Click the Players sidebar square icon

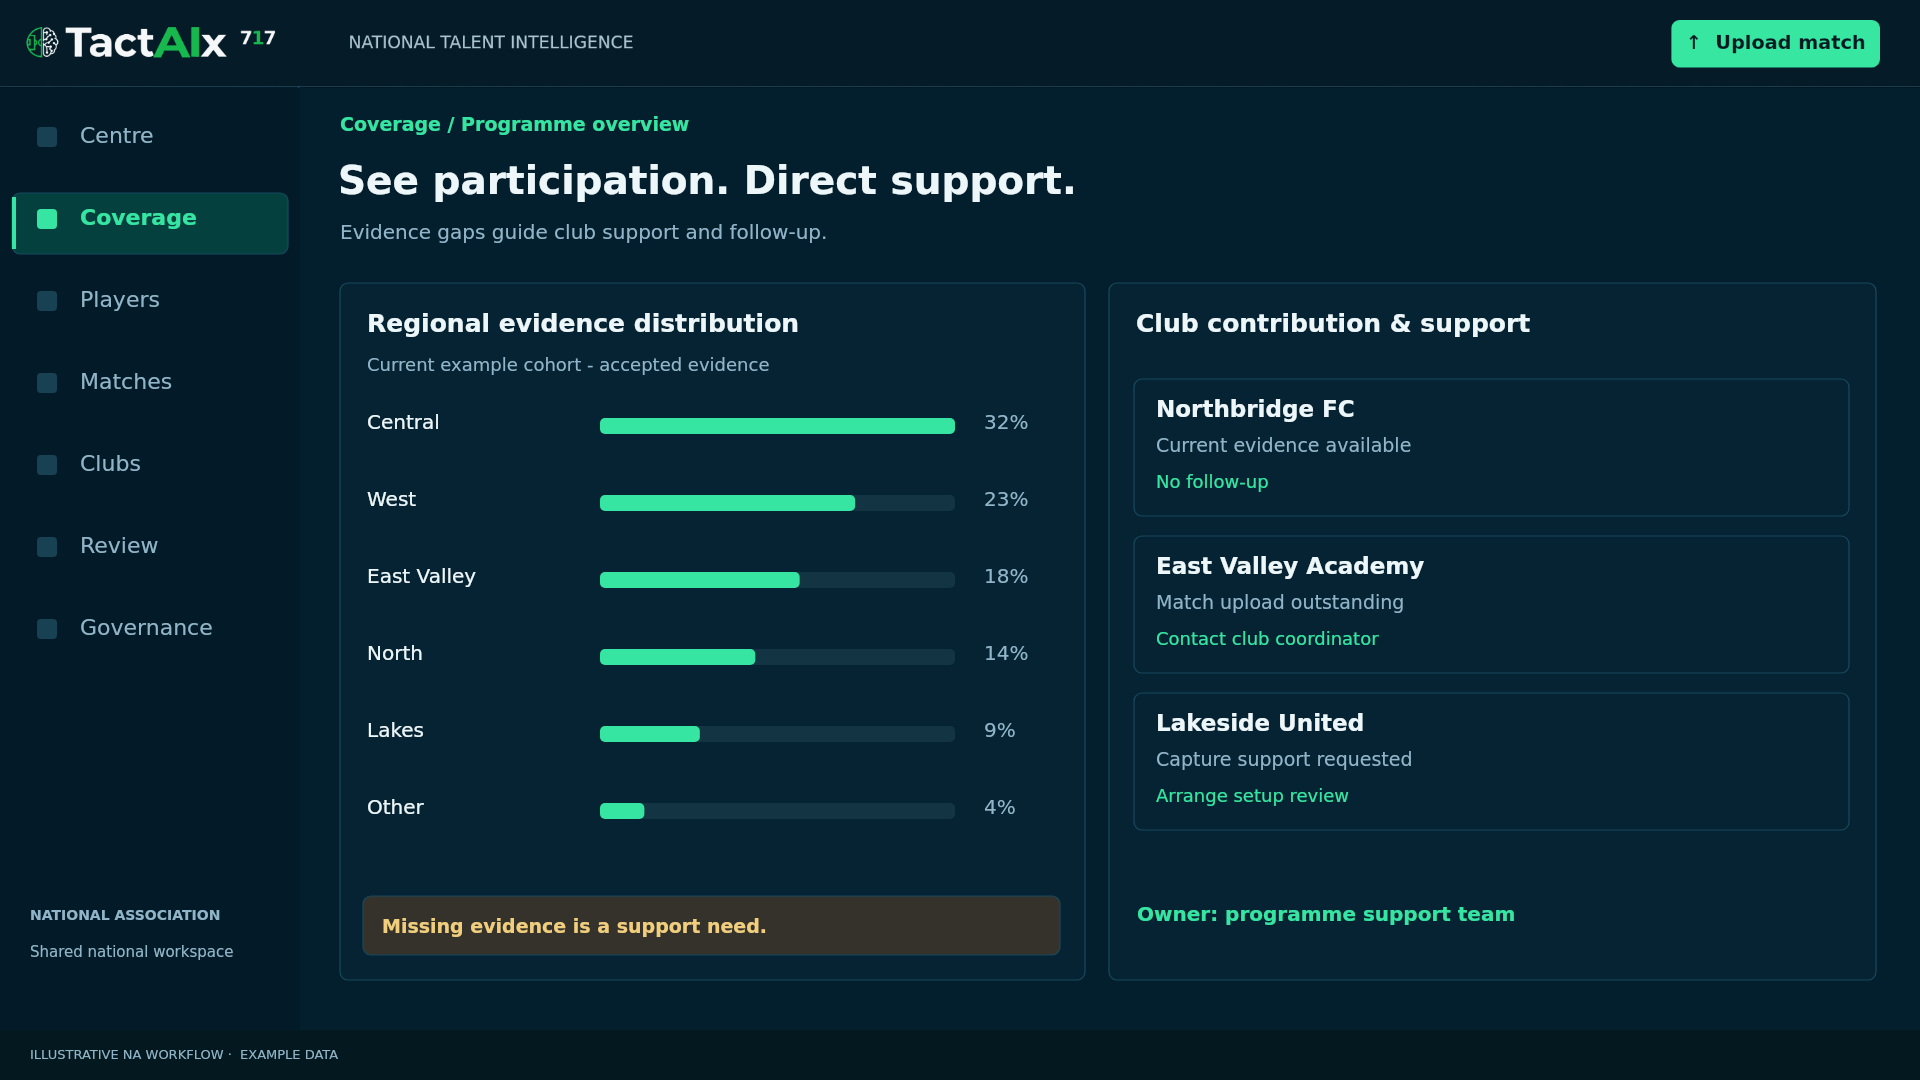click(x=47, y=301)
